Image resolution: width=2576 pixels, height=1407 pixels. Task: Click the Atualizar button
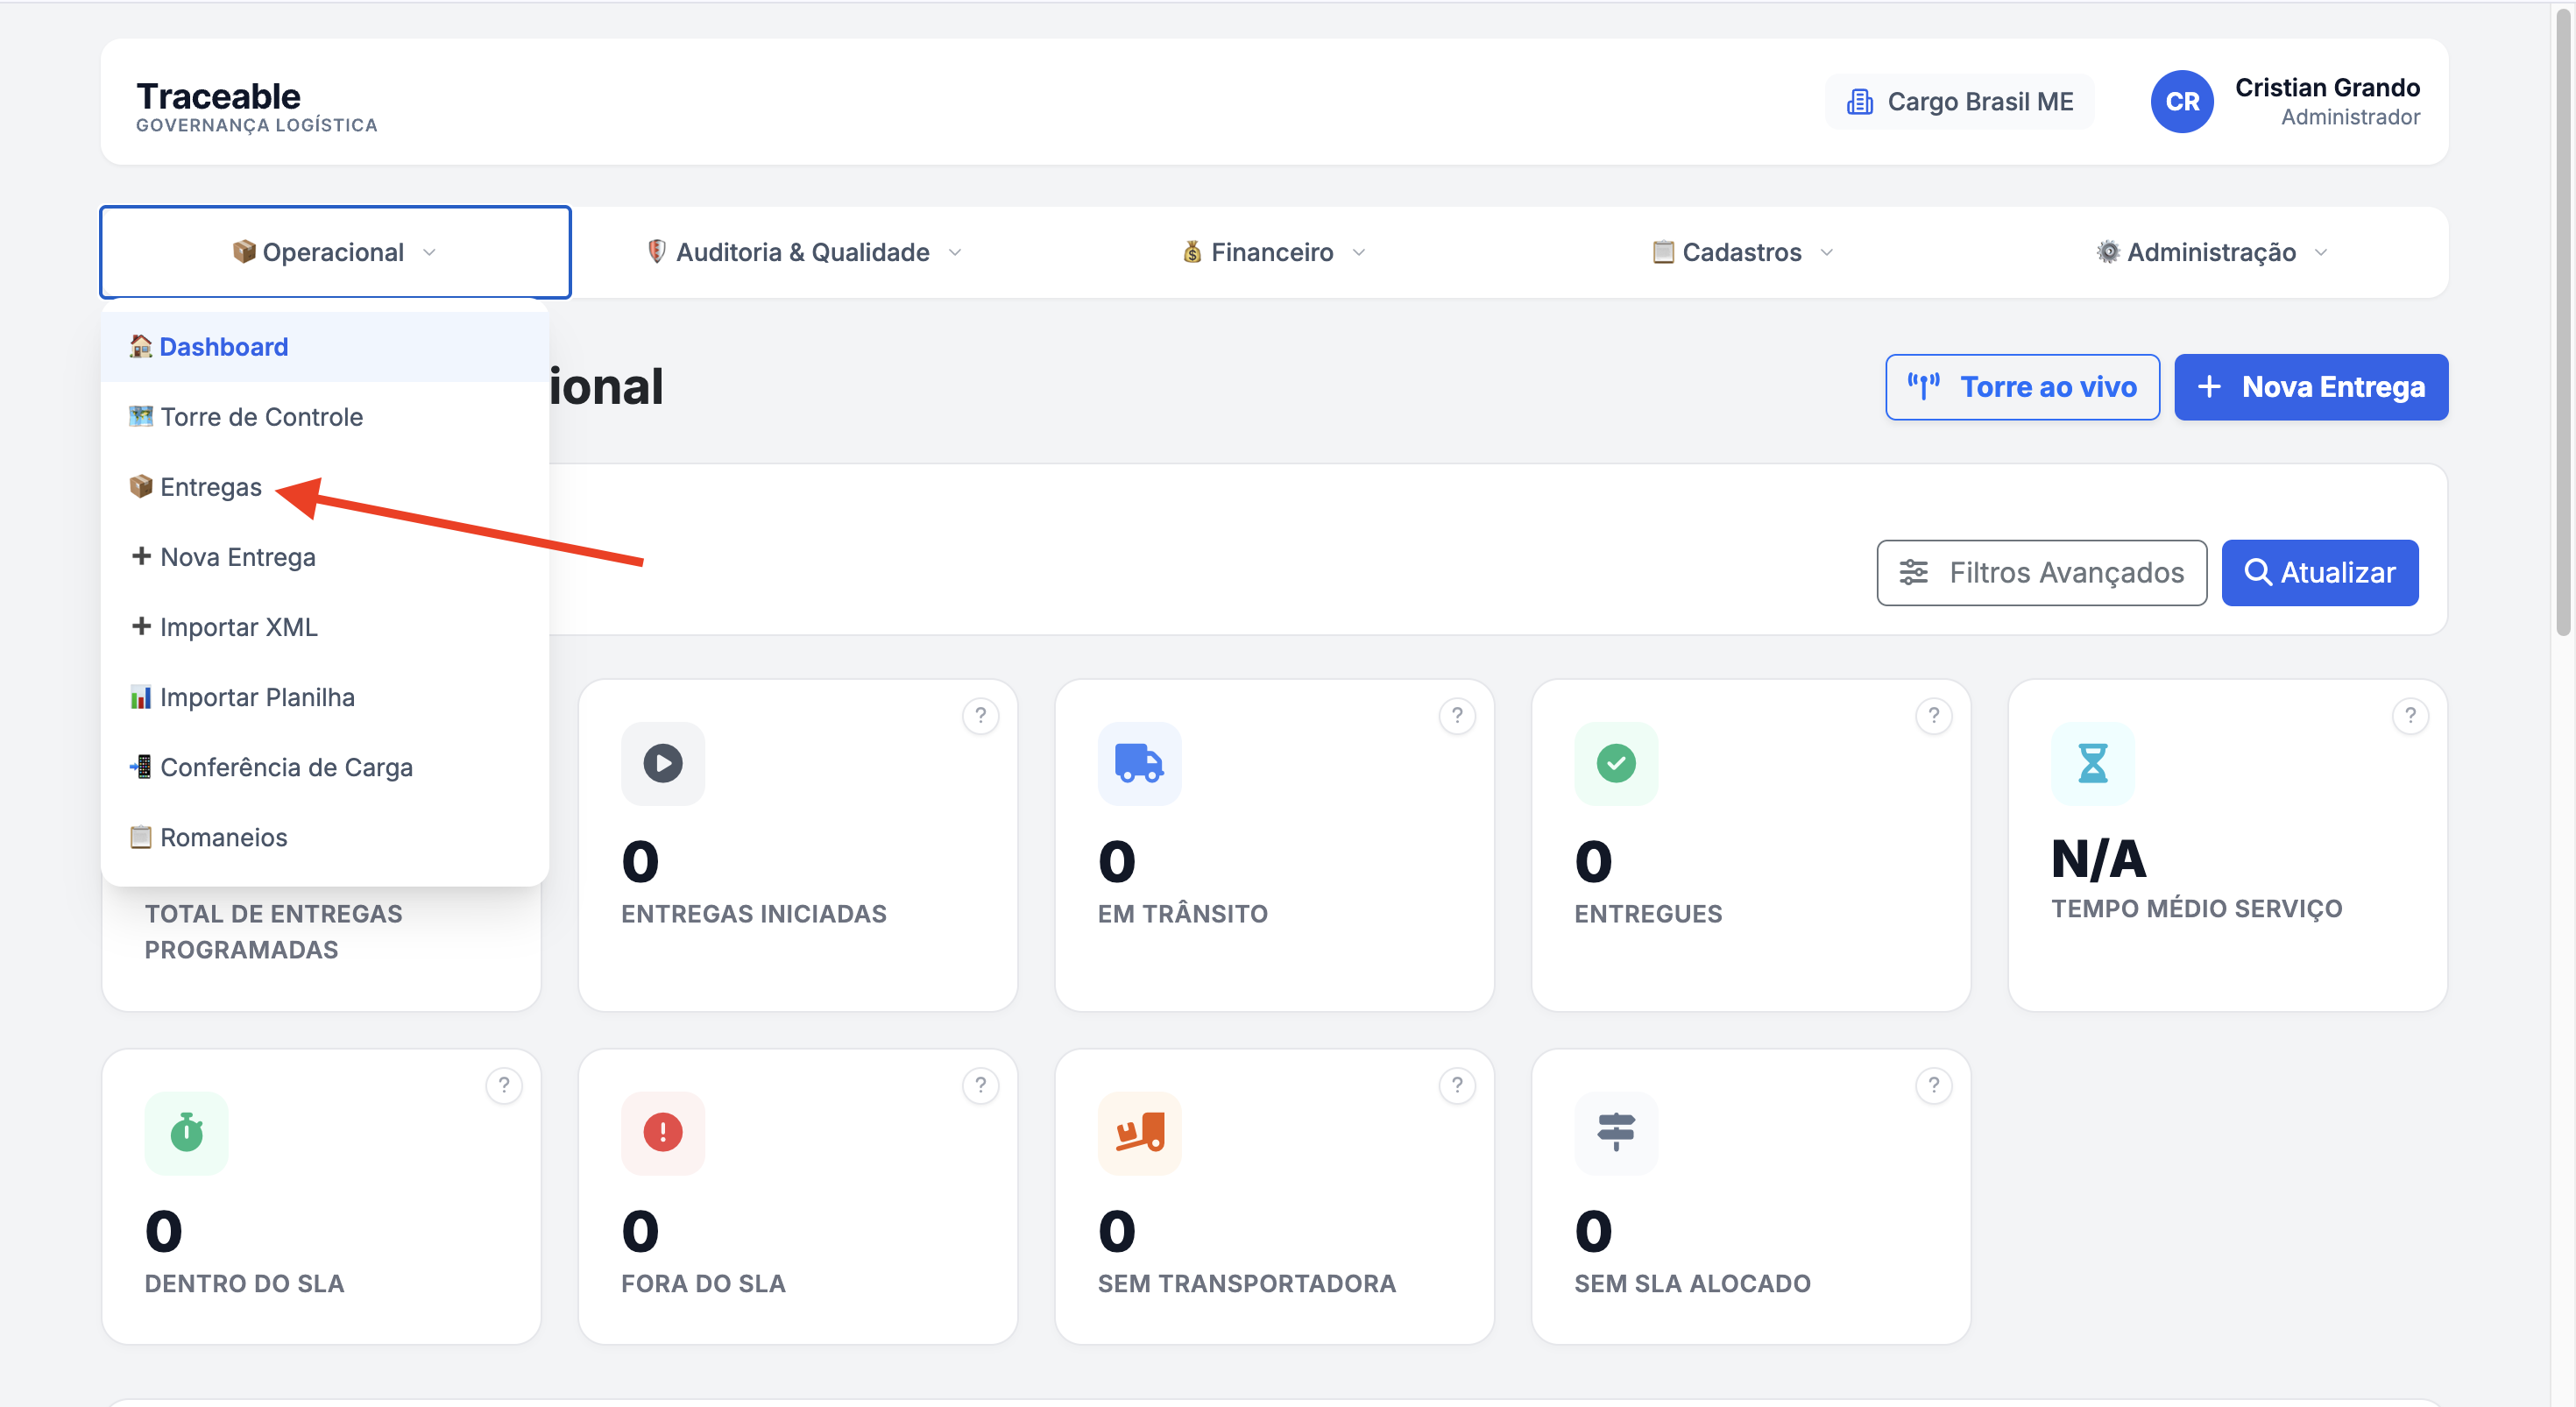(x=2320, y=573)
